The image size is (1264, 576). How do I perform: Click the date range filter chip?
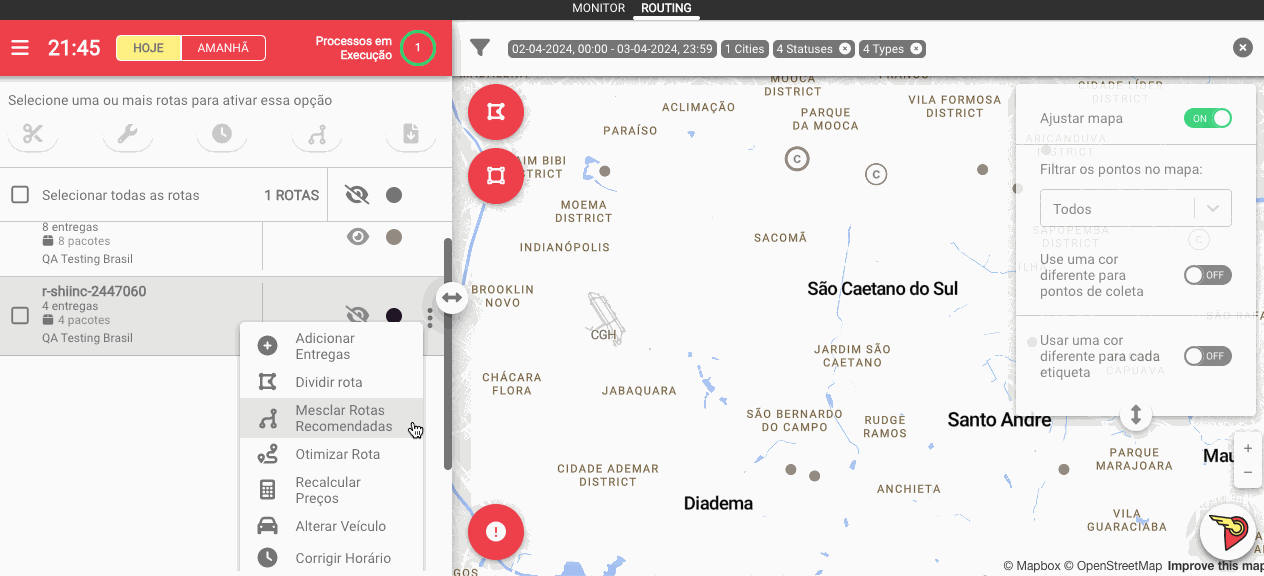tap(612, 49)
